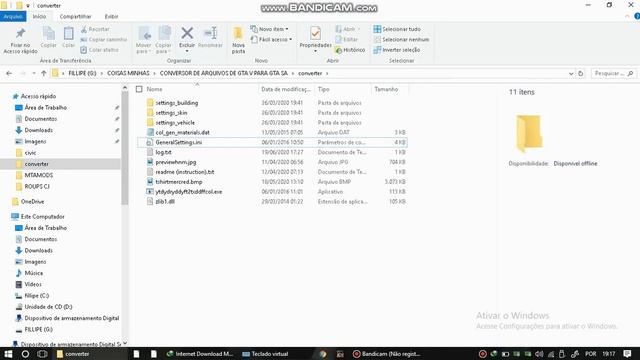Image resolution: width=640 pixels, height=360 pixels.
Task: Select the settings_building folder
Action: pos(177,103)
